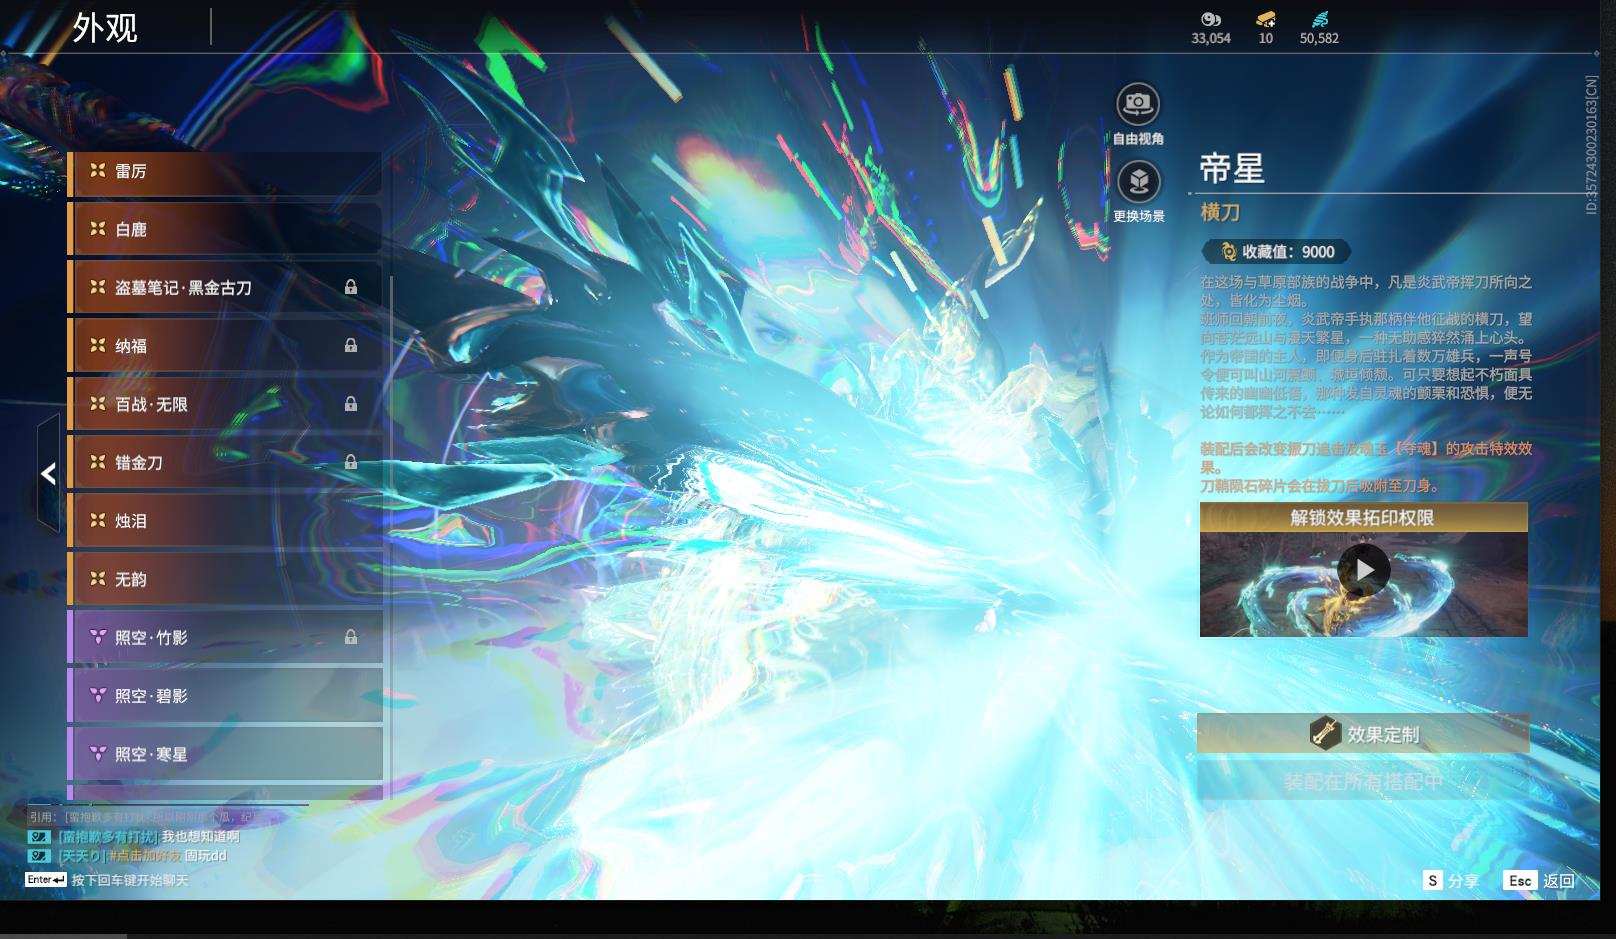The width and height of the screenshot is (1616, 939).
Task: Choose the 烛泪 skin
Action: coord(226,521)
